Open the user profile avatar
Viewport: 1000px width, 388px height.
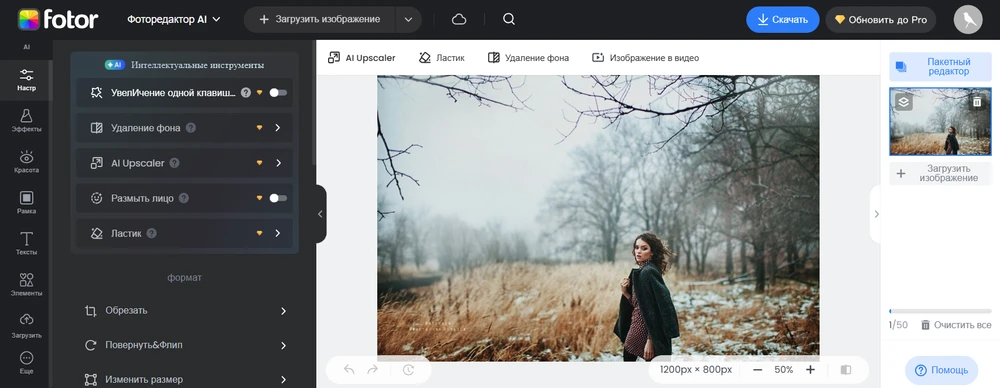(967, 20)
